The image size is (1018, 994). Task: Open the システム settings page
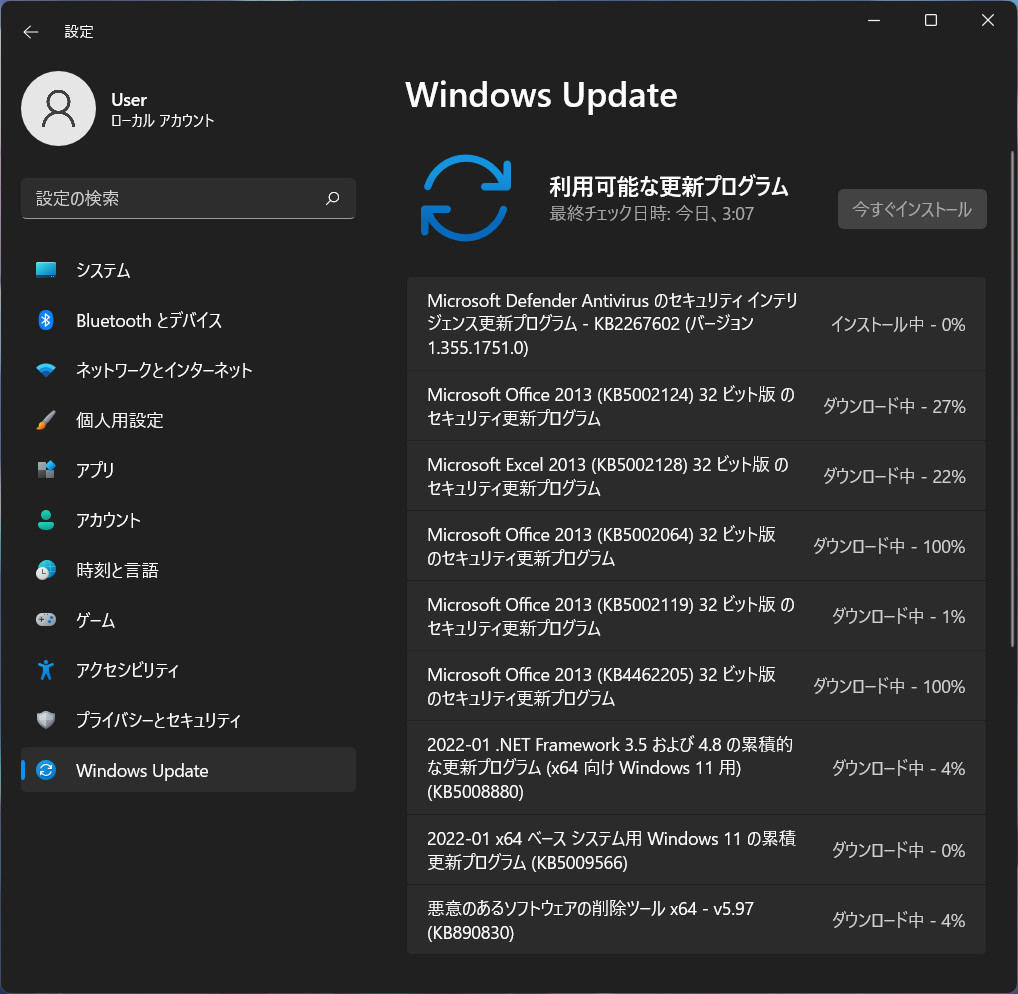[188, 270]
